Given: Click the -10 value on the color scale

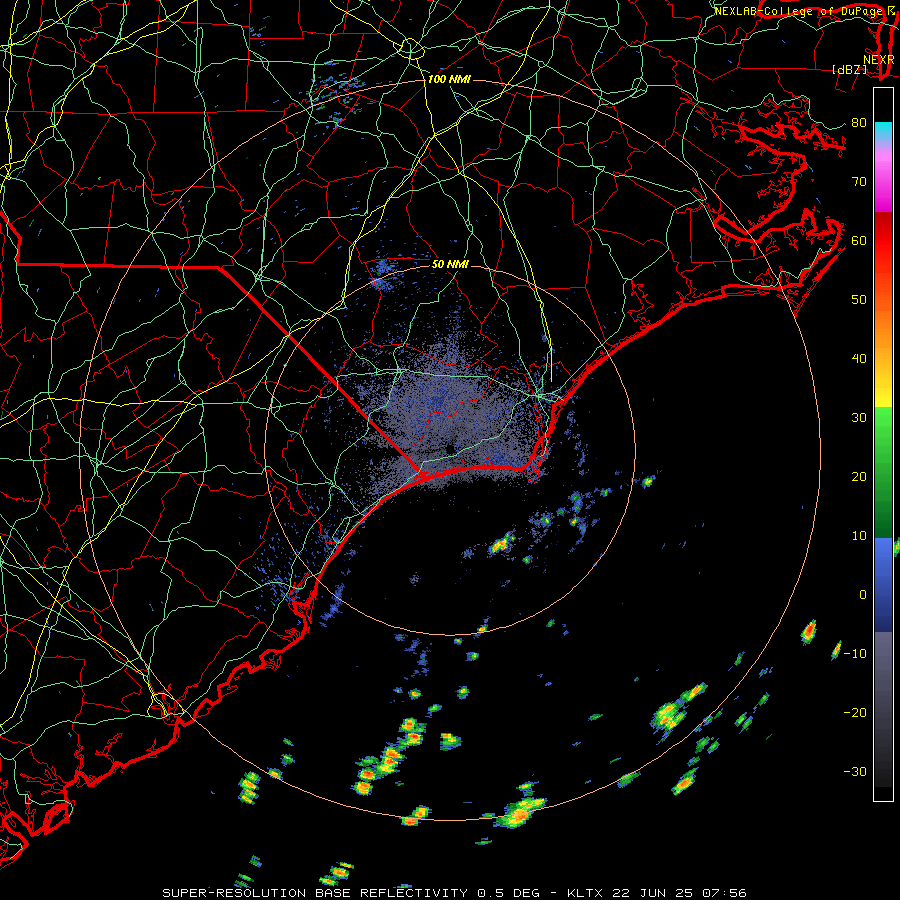Looking at the screenshot, I should click(x=855, y=654).
